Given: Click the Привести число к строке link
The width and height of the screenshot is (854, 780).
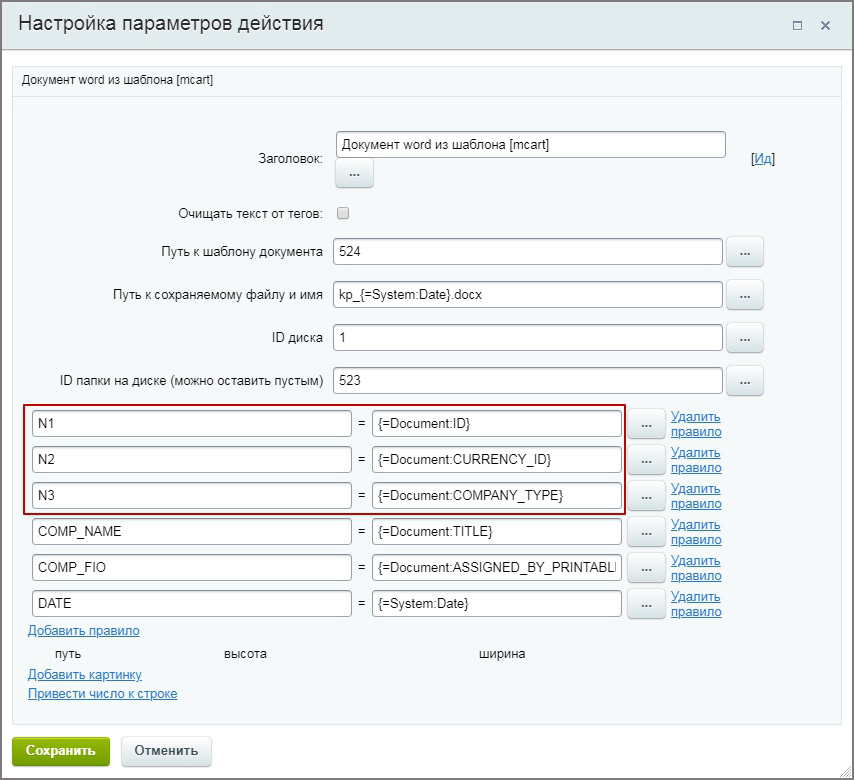Looking at the screenshot, I should pyautogui.click(x=102, y=694).
